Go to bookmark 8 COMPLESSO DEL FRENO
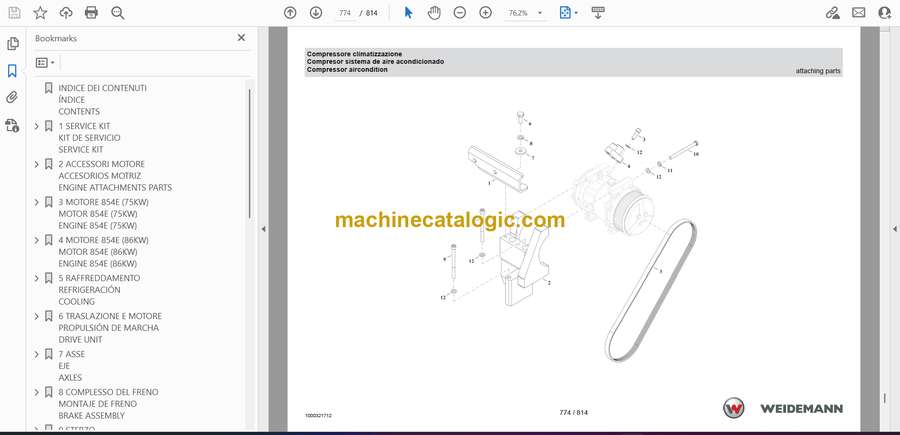This screenshot has width=900, height=435. coord(108,403)
